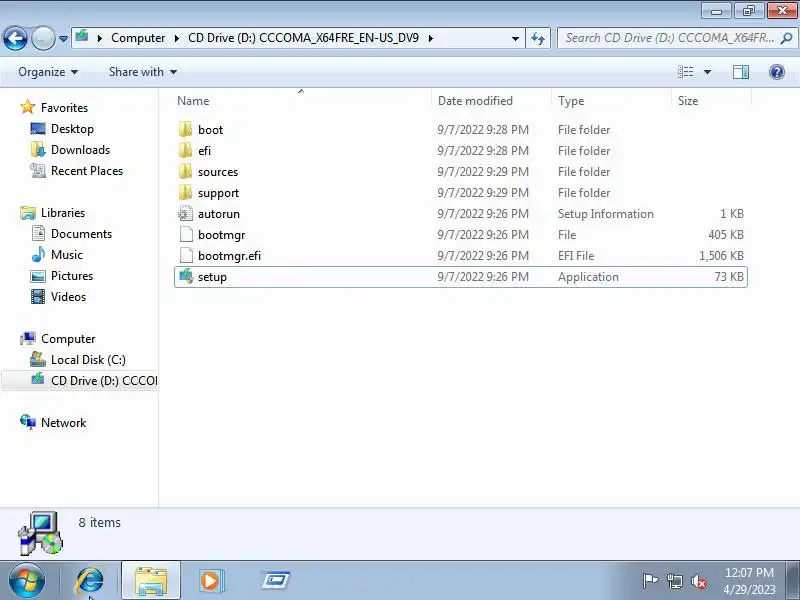Click Computer in the address bar
The image size is (800, 600).
coord(138,38)
